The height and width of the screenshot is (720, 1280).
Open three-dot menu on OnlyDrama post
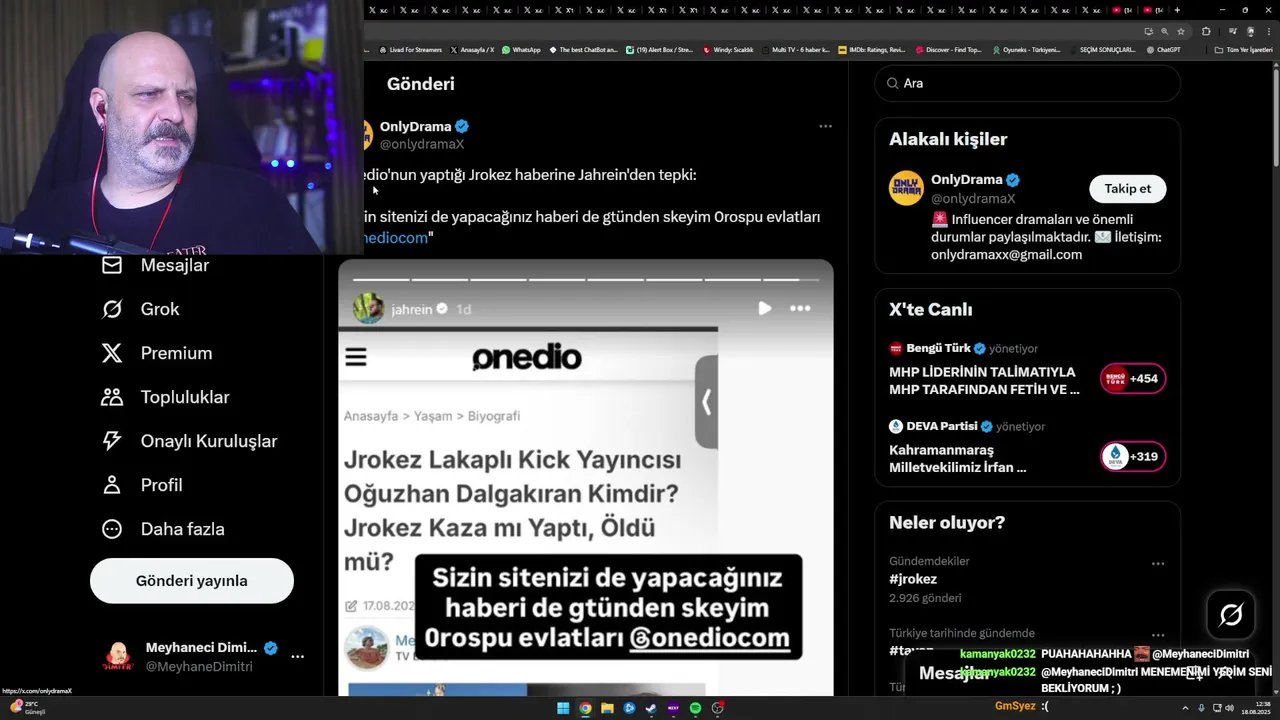825,126
